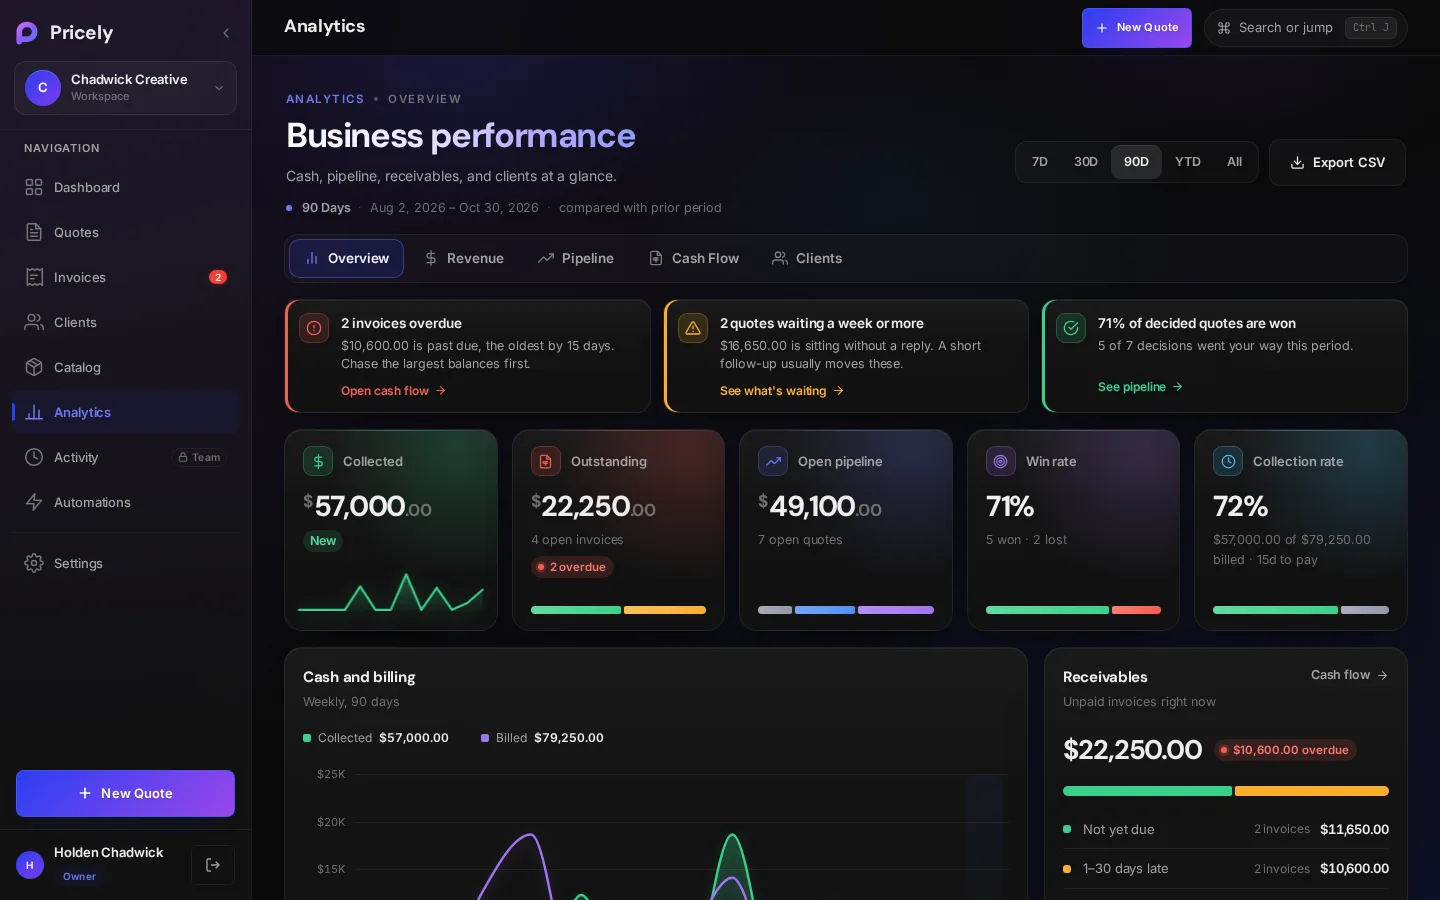Click the sidebar New Quote button
The height and width of the screenshot is (900, 1440).
tap(125, 793)
